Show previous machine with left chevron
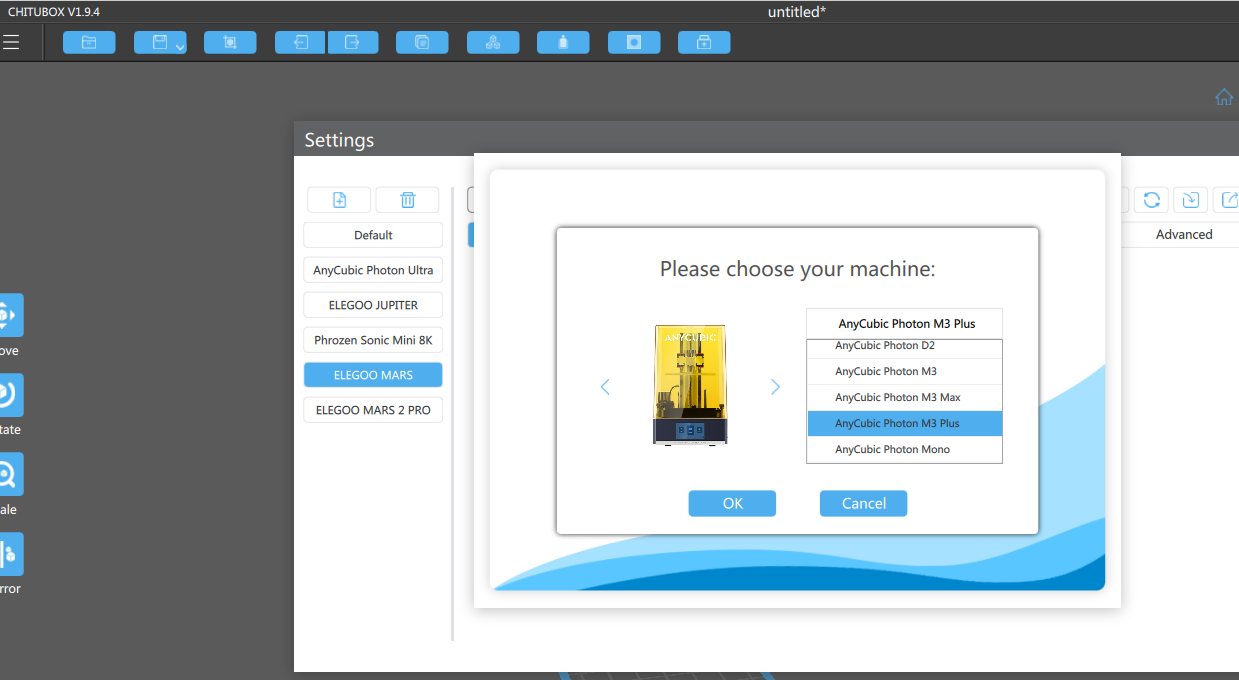 605,387
